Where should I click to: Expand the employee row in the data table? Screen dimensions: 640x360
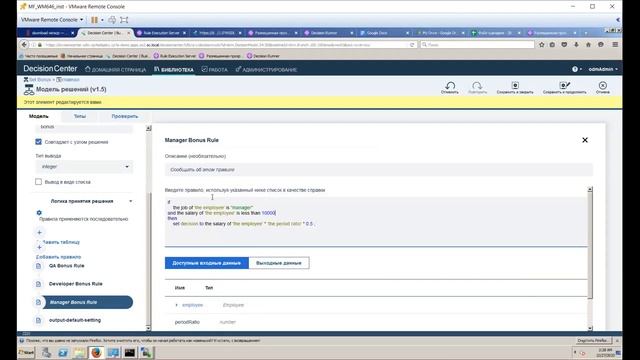pyautogui.click(x=177, y=305)
